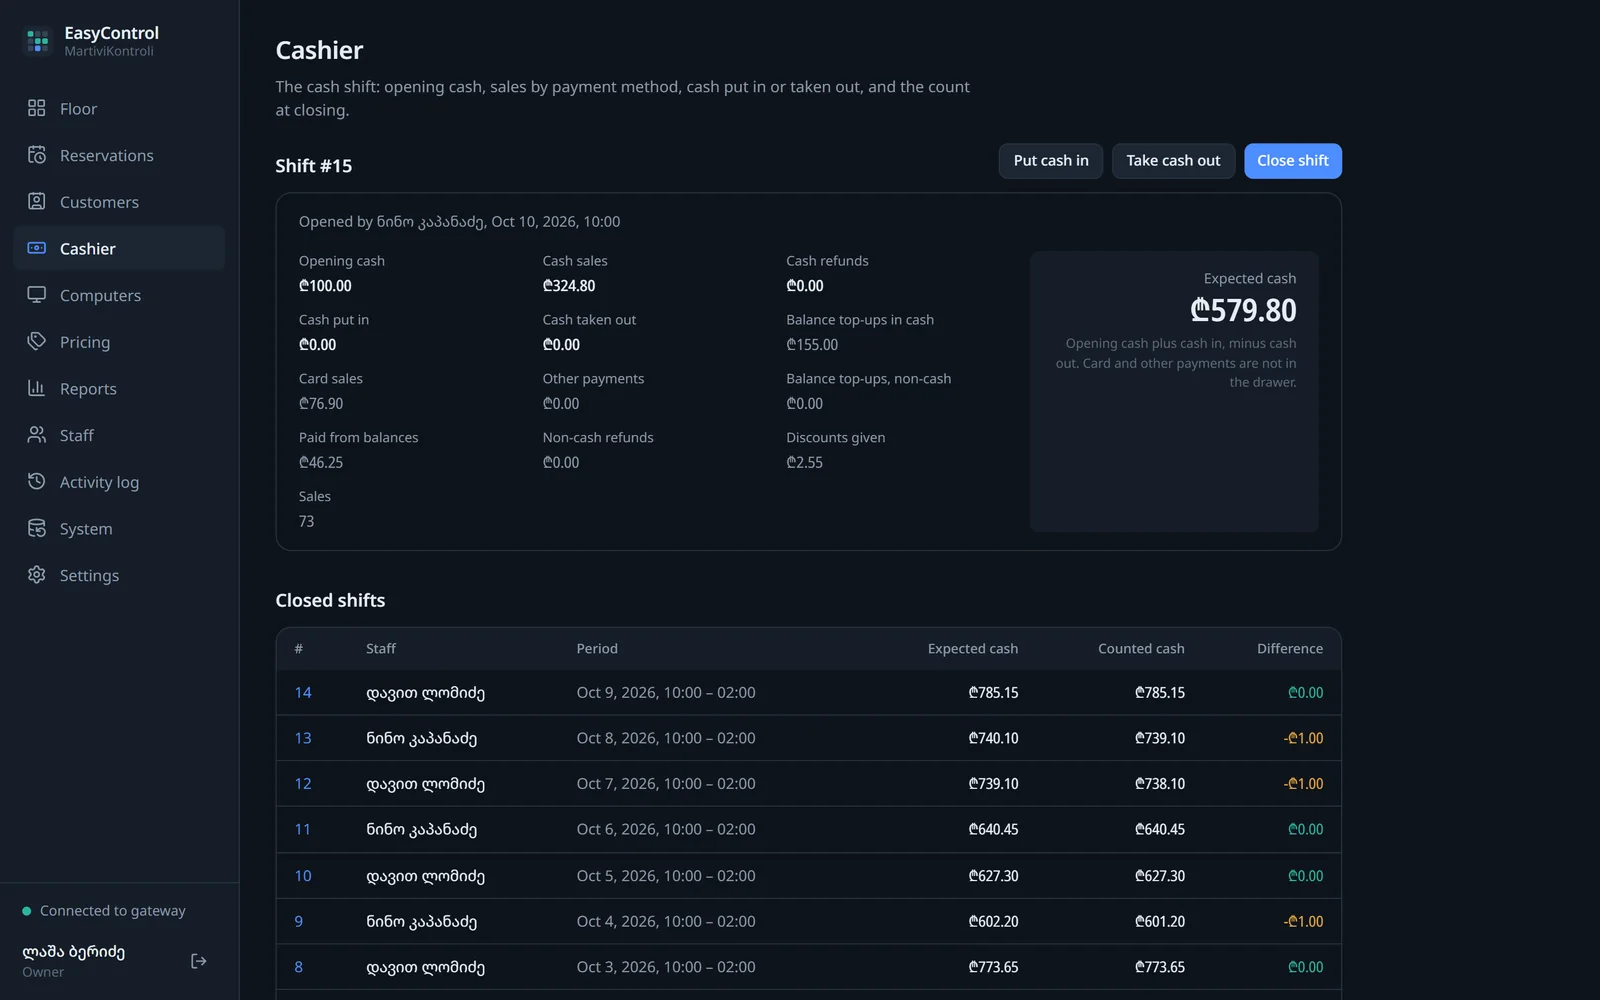
Task: Close the current shift
Action: click(1293, 161)
